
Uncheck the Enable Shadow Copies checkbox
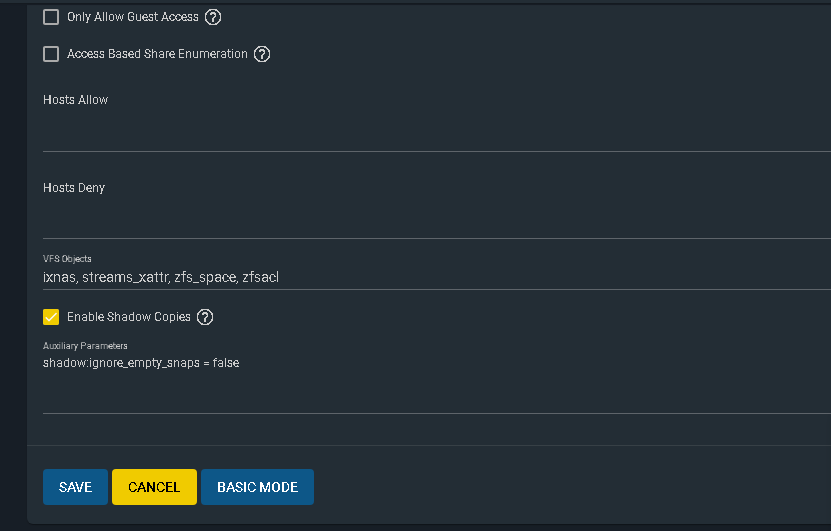51,317
